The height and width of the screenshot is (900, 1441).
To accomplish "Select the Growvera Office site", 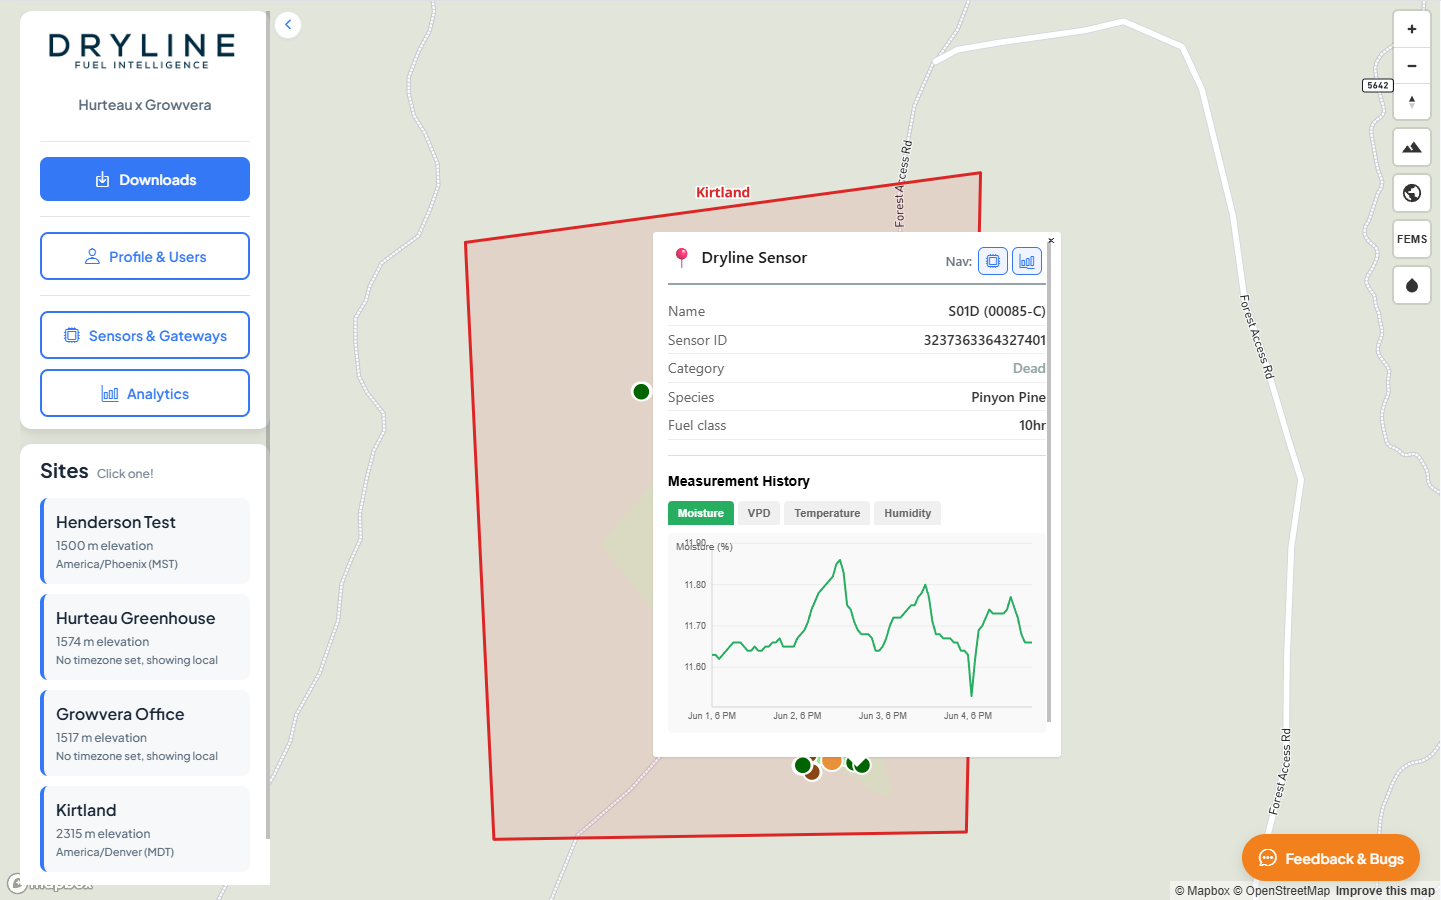I will pos(145,733).
